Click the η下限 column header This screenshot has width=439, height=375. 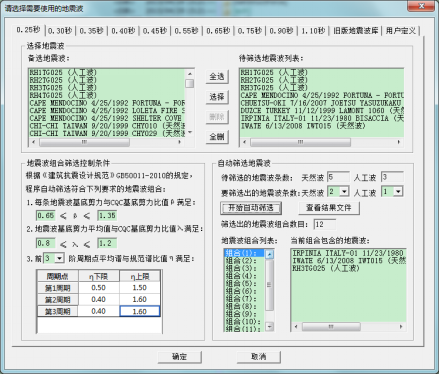pos(99,276)
